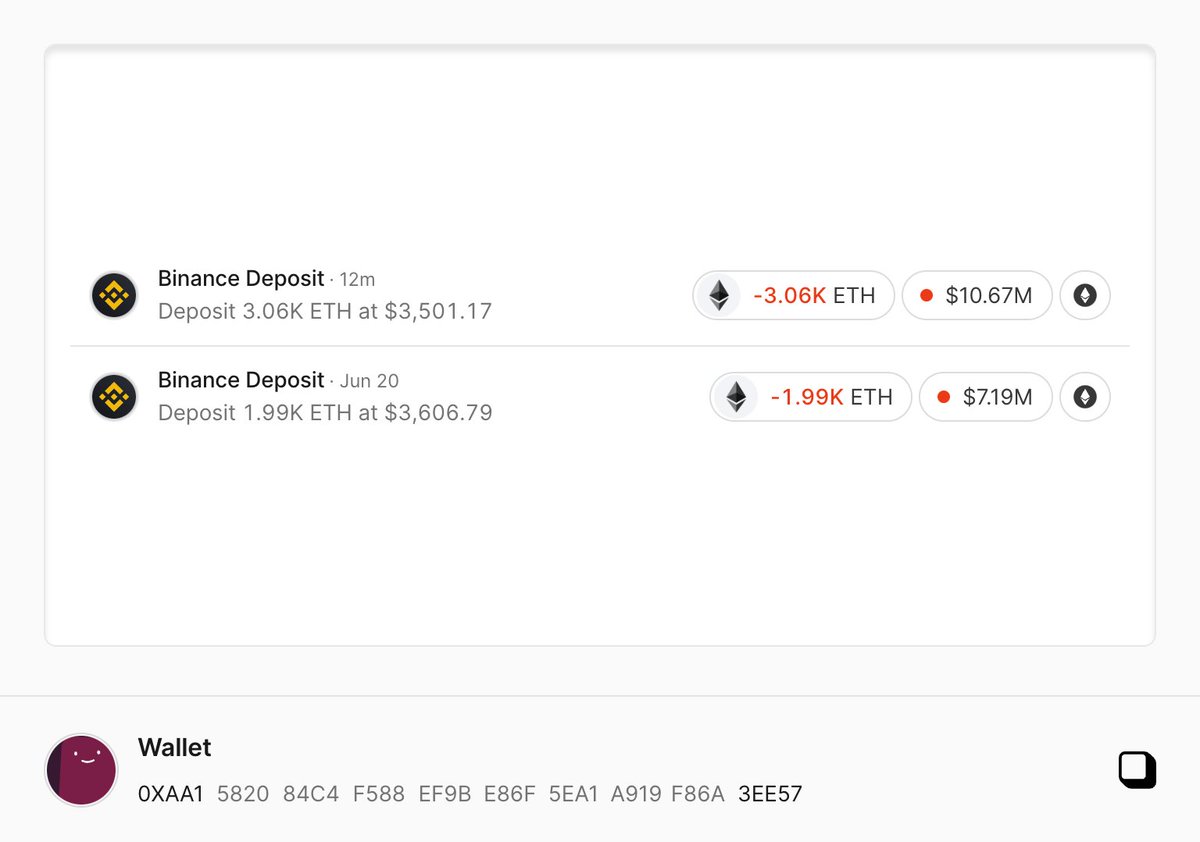1200x842 pixels.
Task: Click the Wallet label heading
Action: click(175, 747)
